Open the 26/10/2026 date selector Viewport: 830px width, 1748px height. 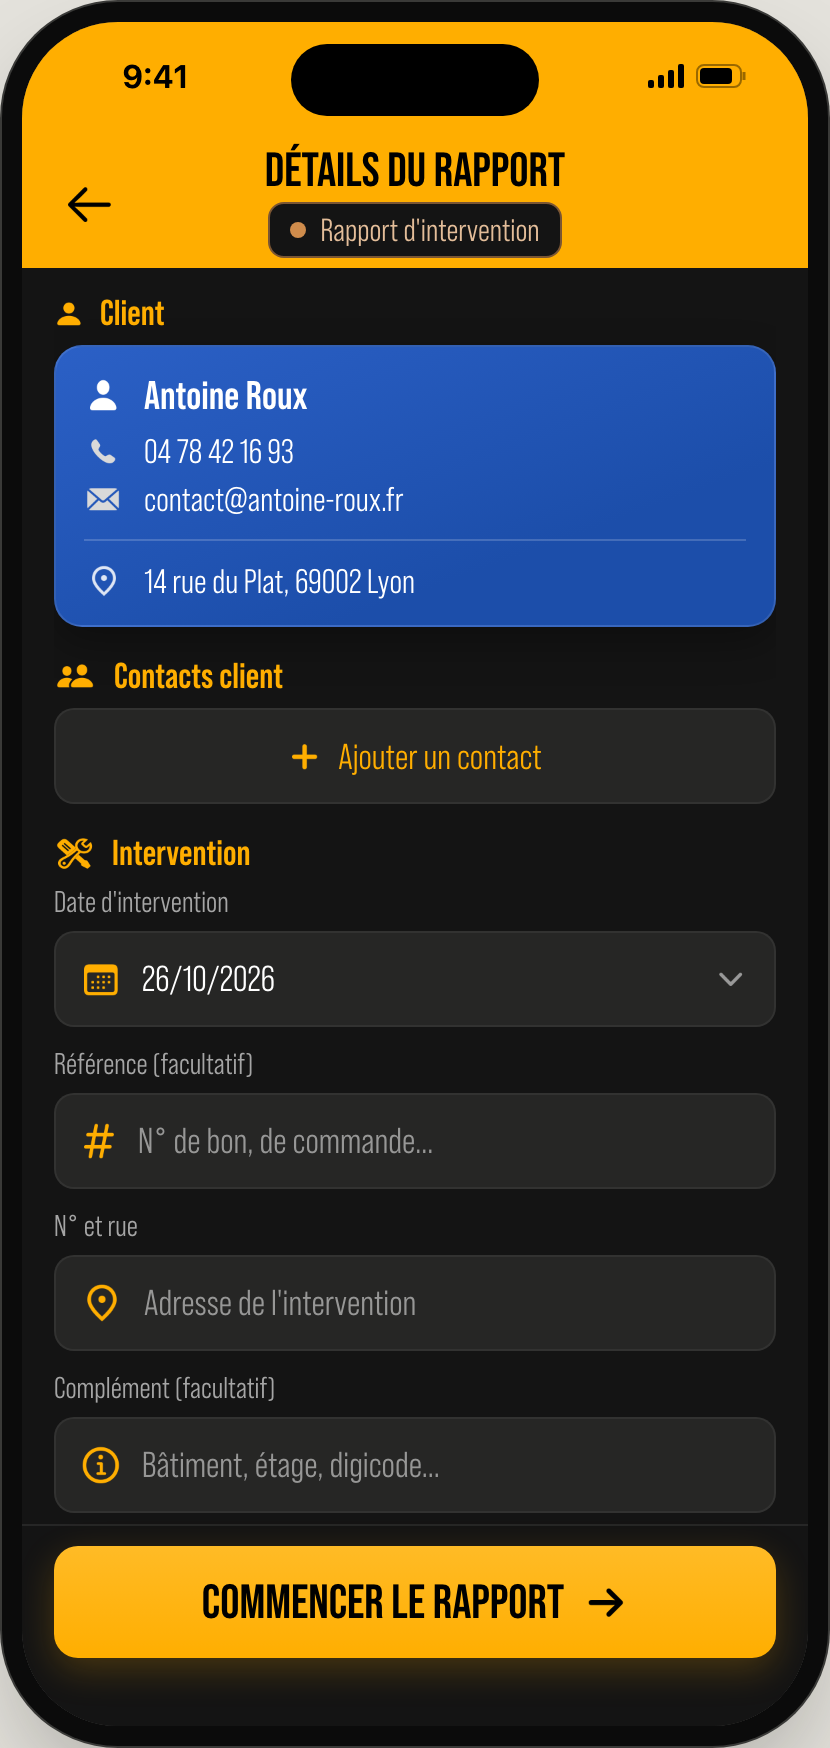(415, 979)
